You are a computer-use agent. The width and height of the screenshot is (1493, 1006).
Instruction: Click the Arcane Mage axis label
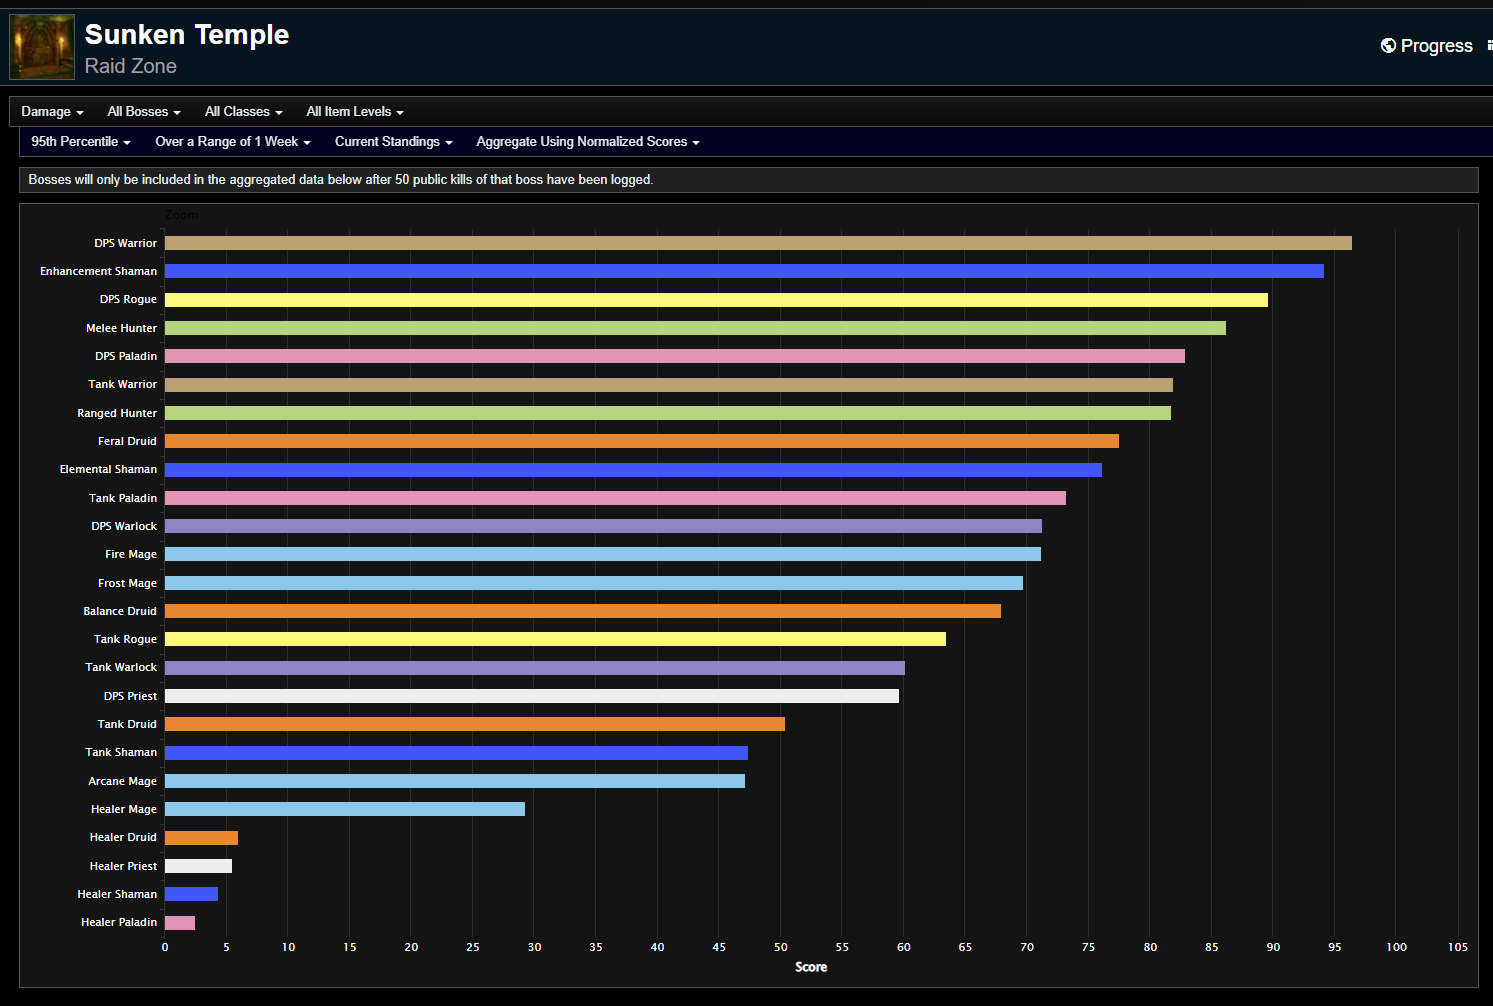122,781
